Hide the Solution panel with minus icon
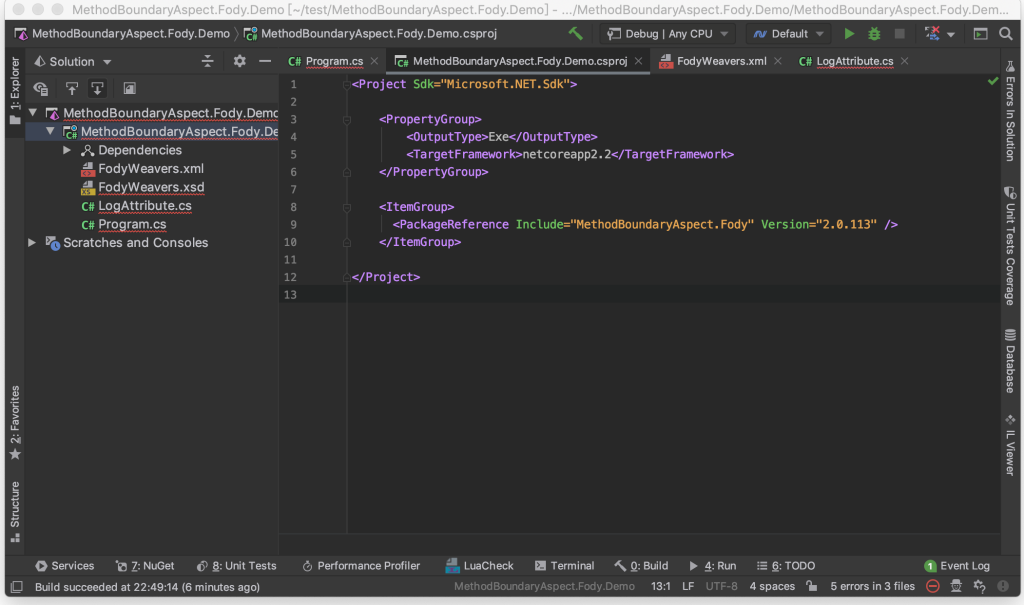Viewport: 1024px width, 605px height. pos(265,61)
